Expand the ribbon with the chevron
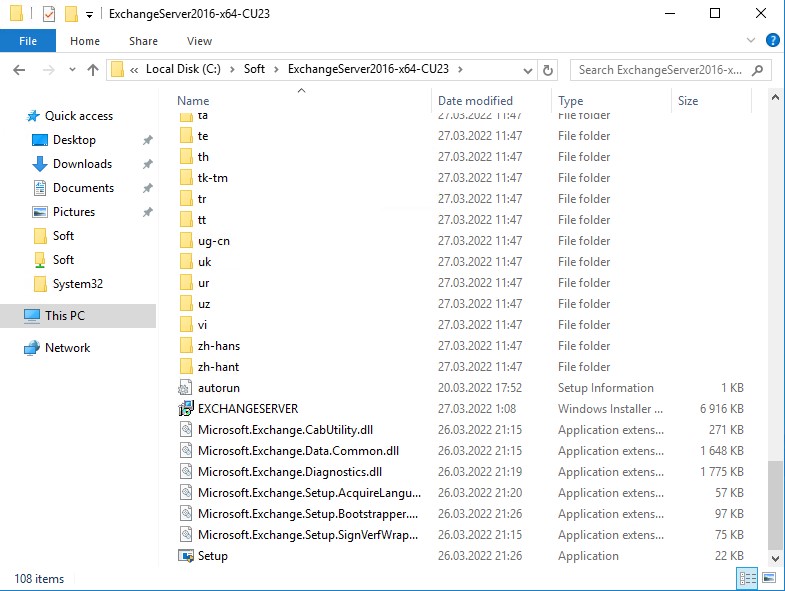Viewport: 785px width, 591px height. [753, 41]
